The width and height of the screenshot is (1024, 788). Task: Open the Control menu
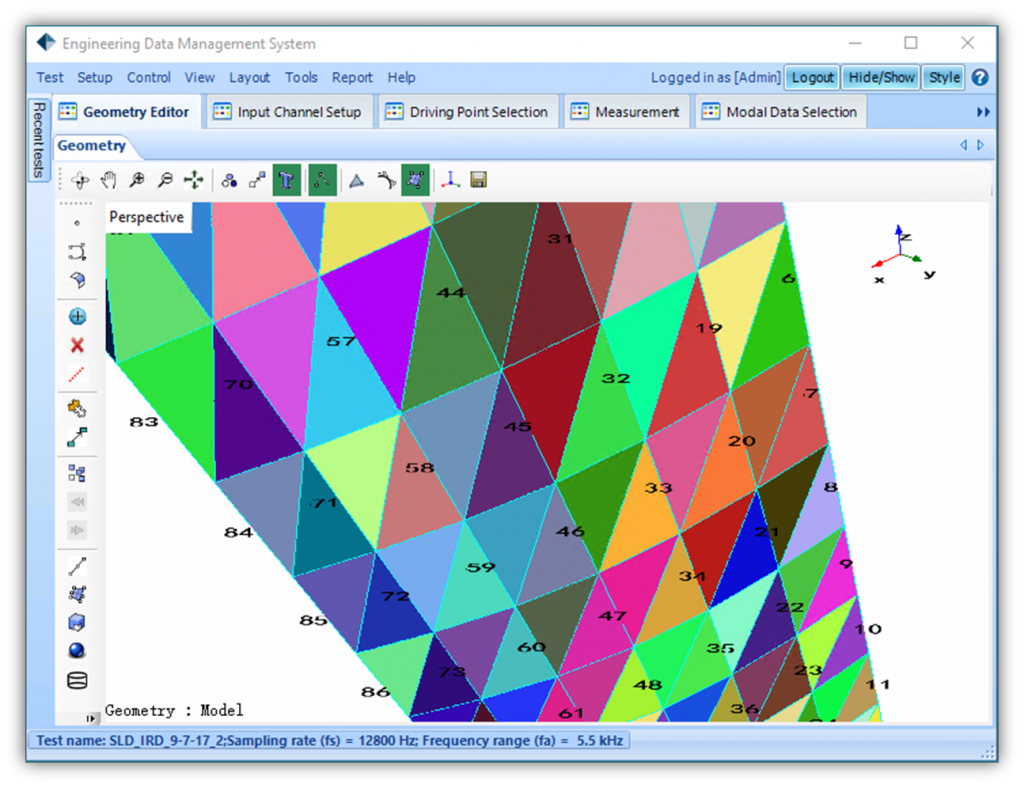click(149, 78)
